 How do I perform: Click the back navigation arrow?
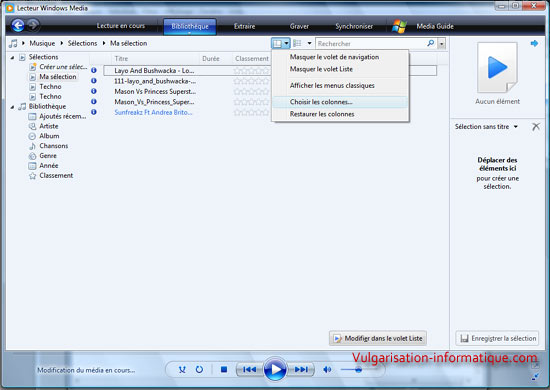pos(18,25)
